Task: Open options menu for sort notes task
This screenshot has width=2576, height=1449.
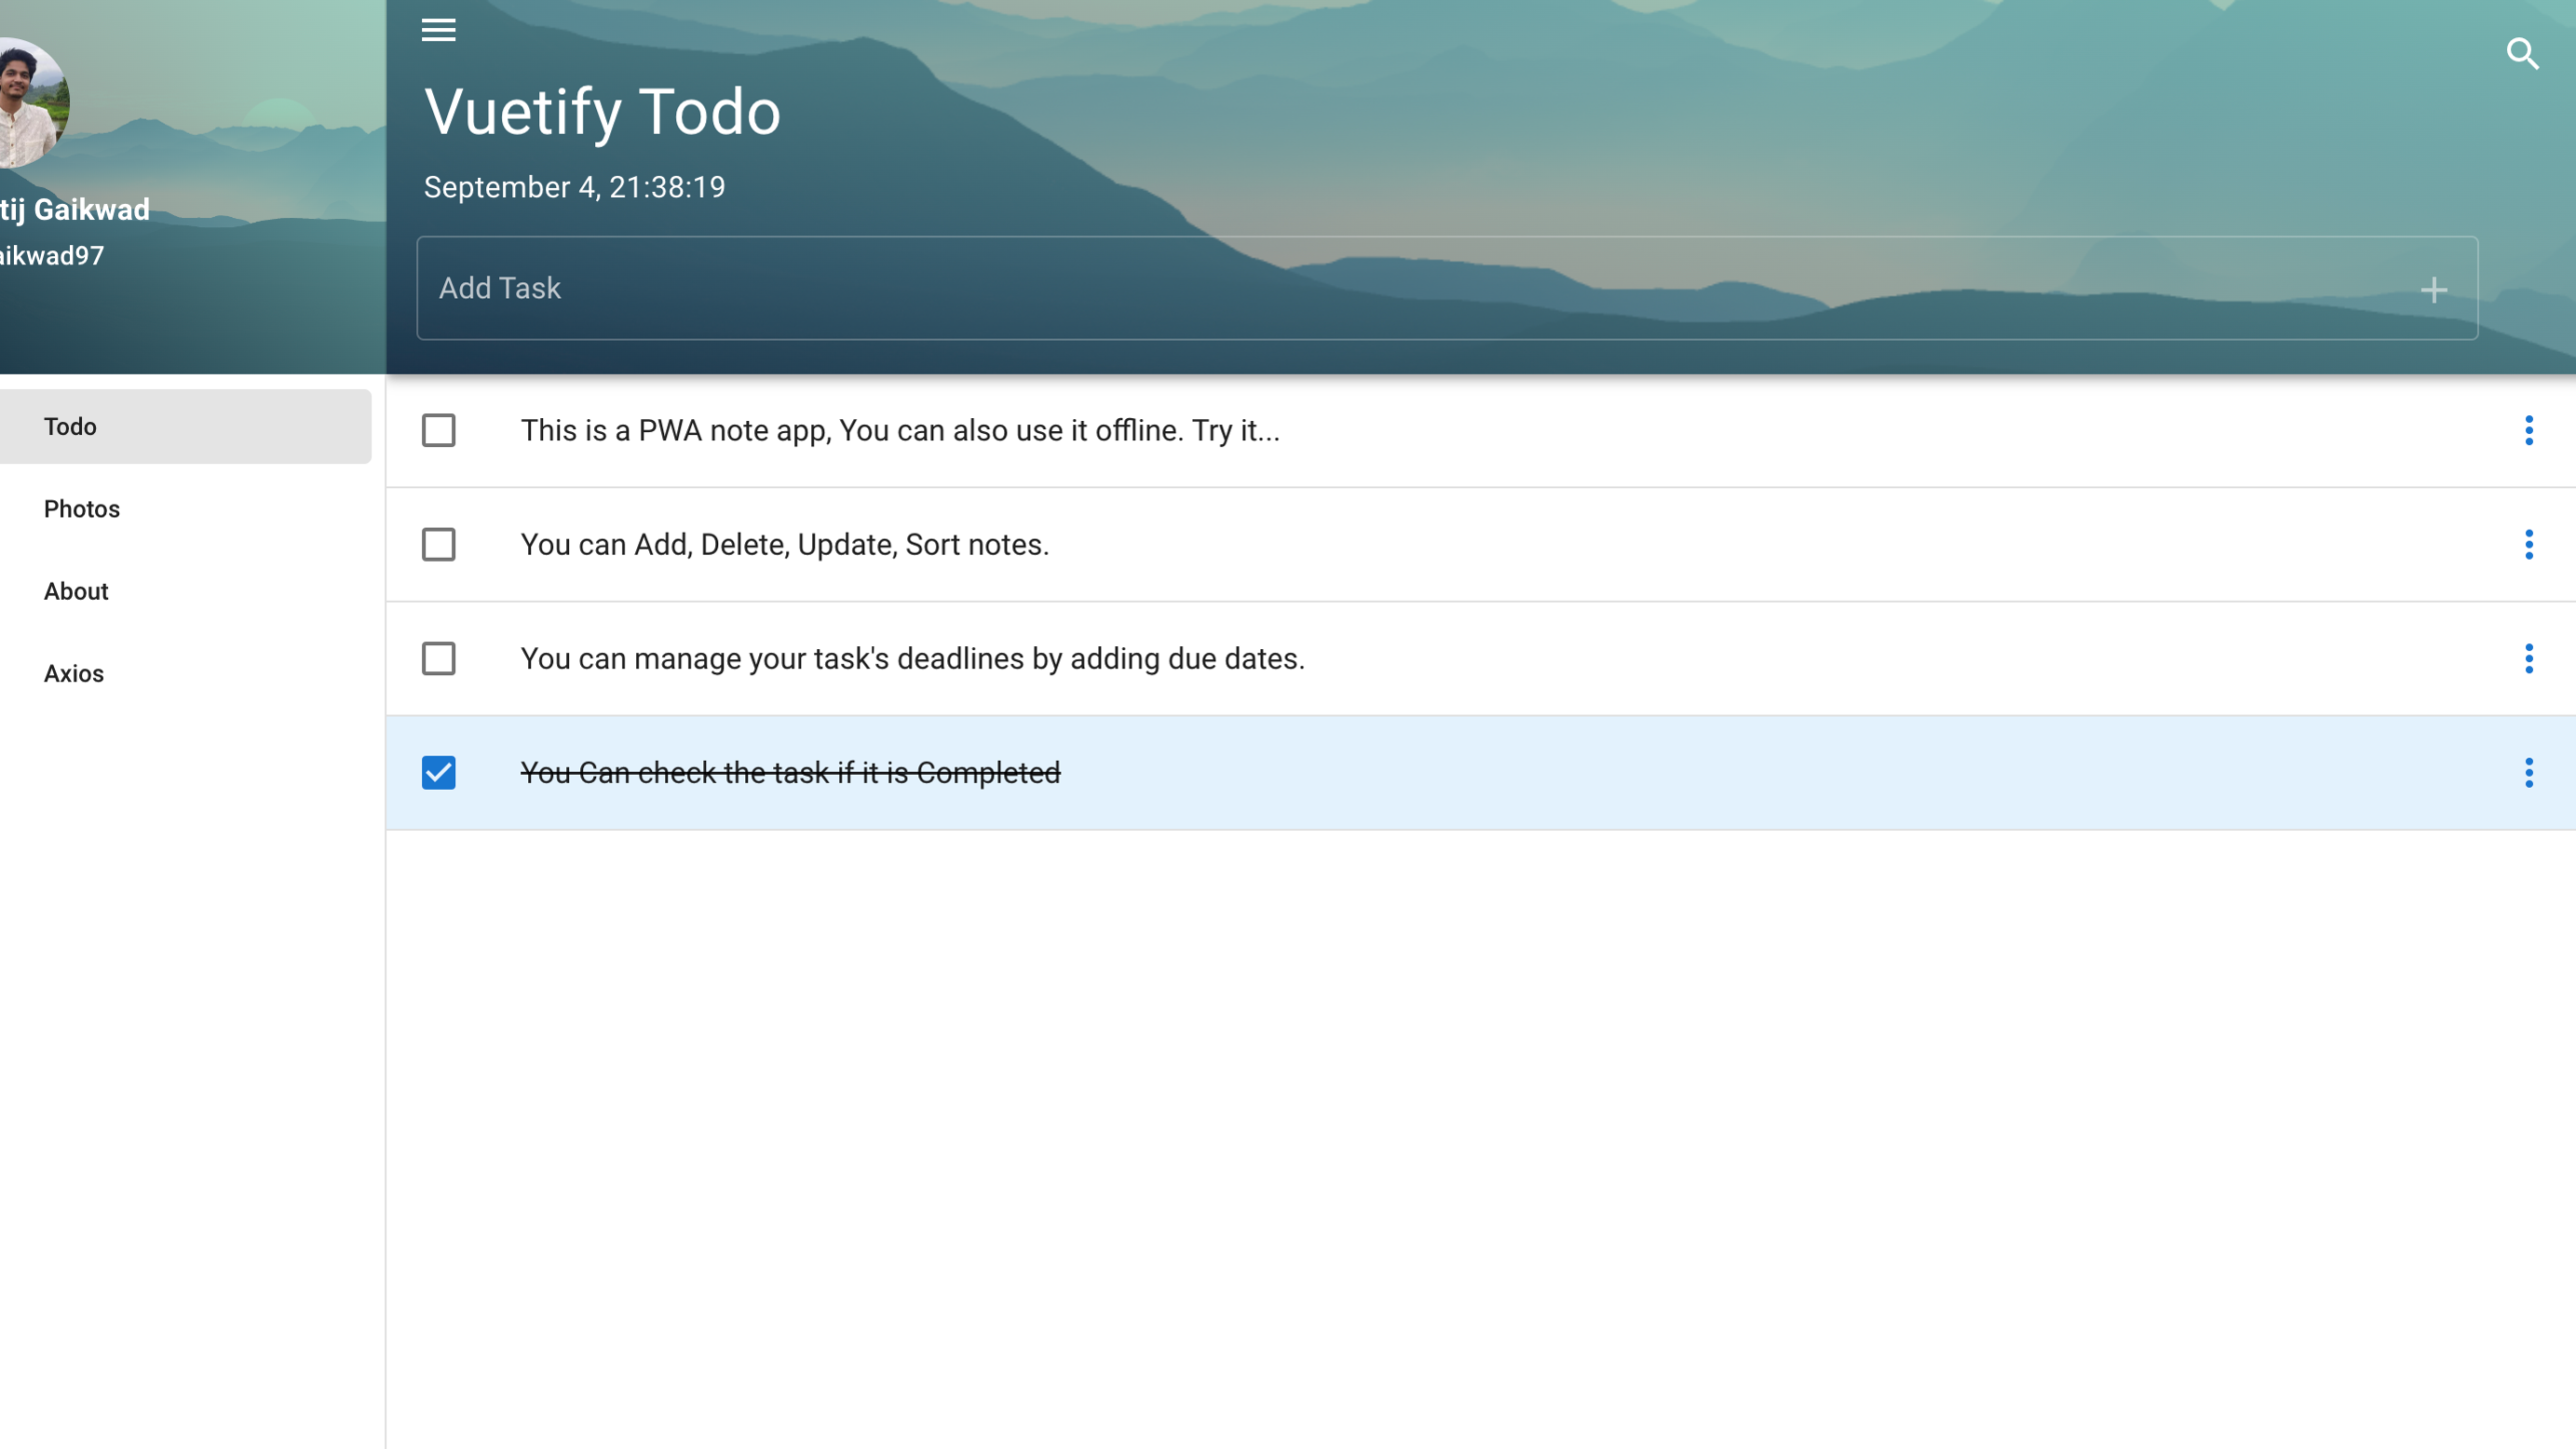Action: (x=2529, y=544)
